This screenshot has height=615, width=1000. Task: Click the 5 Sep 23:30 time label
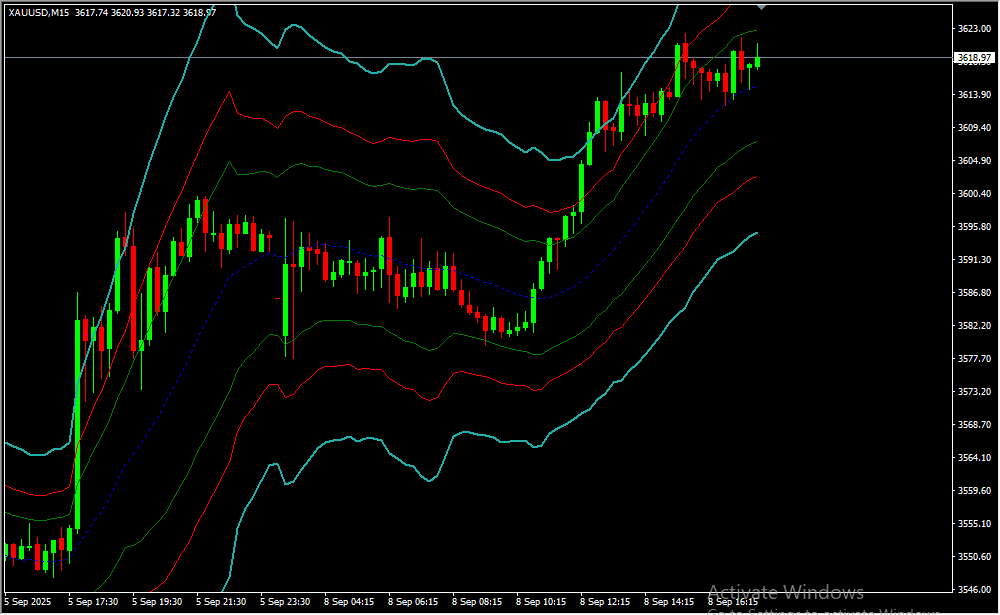(285, 602)
